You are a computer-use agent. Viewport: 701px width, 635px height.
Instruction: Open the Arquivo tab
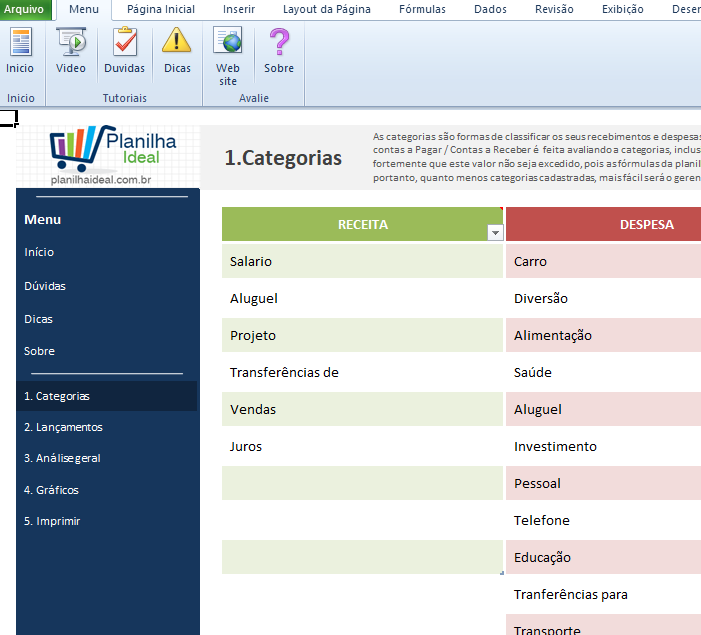pos(25,9)
